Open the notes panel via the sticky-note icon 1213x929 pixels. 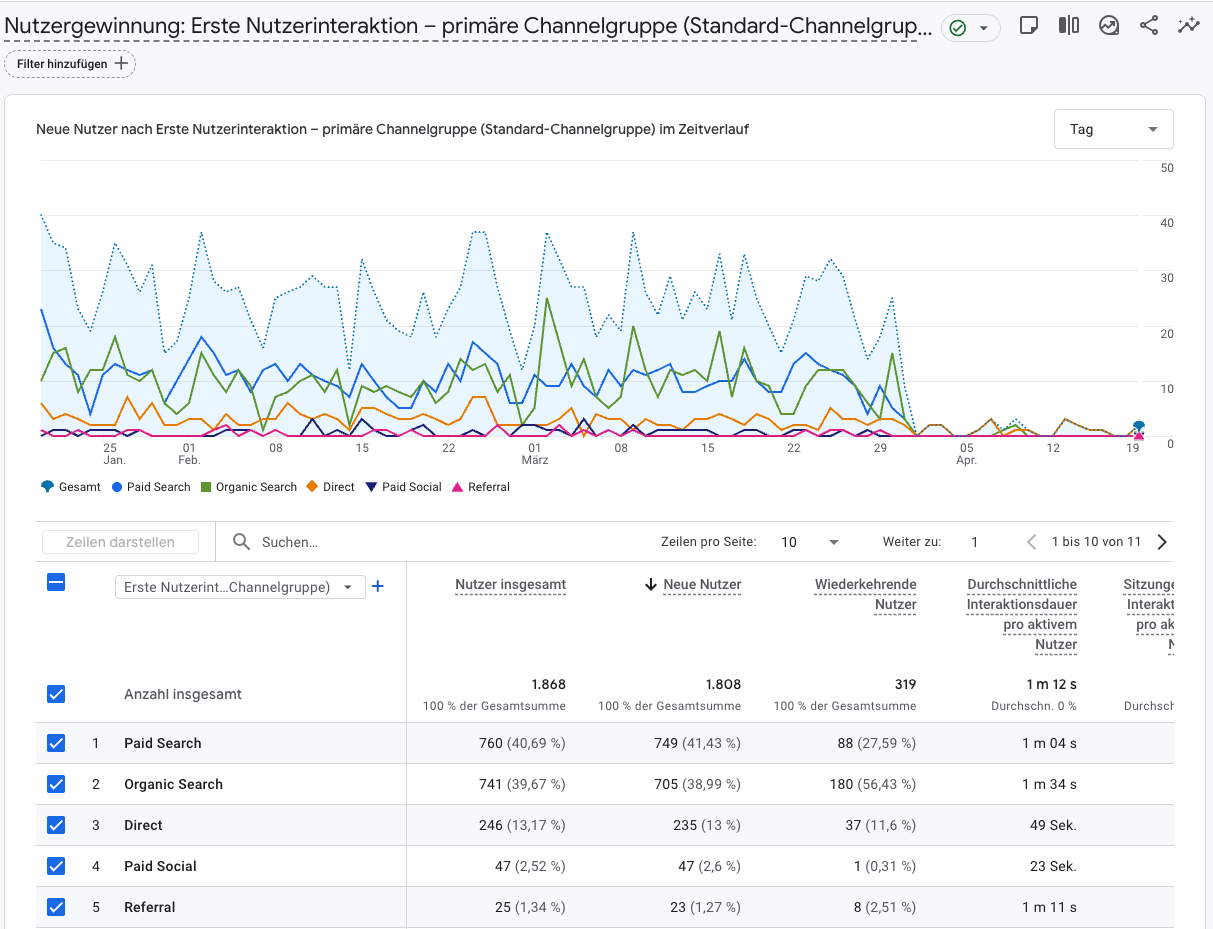[x=1029, y=26]
